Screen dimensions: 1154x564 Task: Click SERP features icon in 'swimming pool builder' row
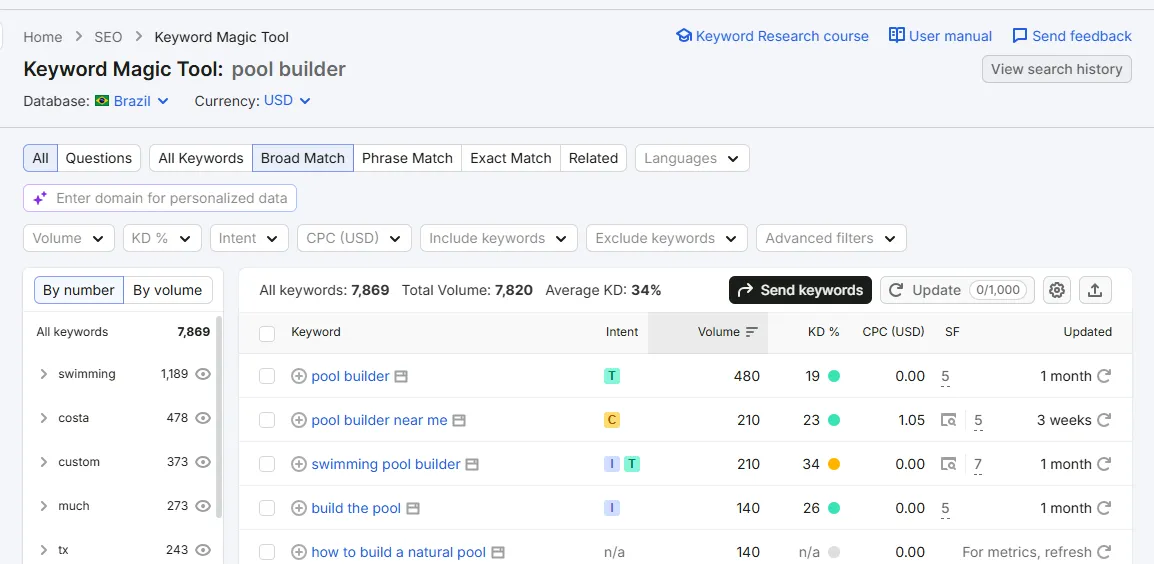(949, 465)
